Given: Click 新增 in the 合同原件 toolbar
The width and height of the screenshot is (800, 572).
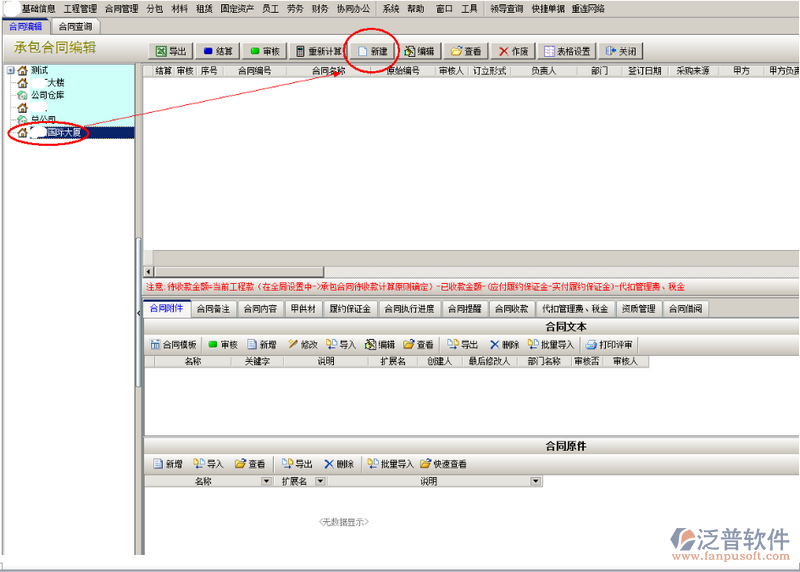Looking at the screenshot, I should [168, 464].
